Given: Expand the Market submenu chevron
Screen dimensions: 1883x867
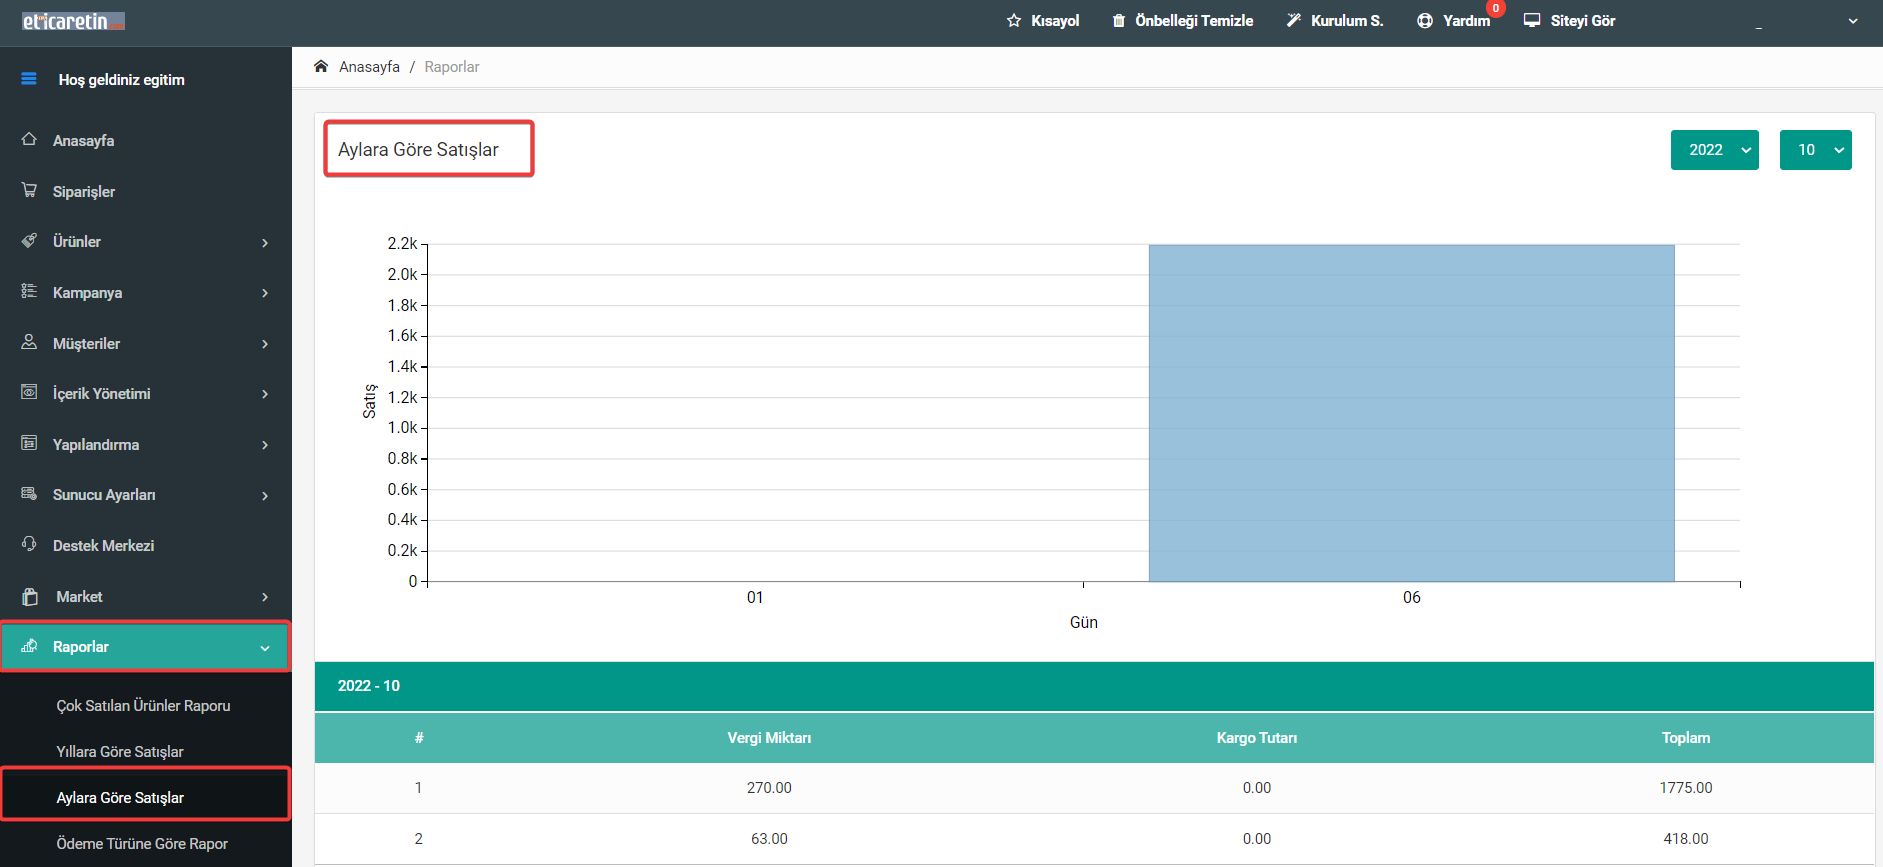Looking at the screenshot, I should tap(265, 597).
